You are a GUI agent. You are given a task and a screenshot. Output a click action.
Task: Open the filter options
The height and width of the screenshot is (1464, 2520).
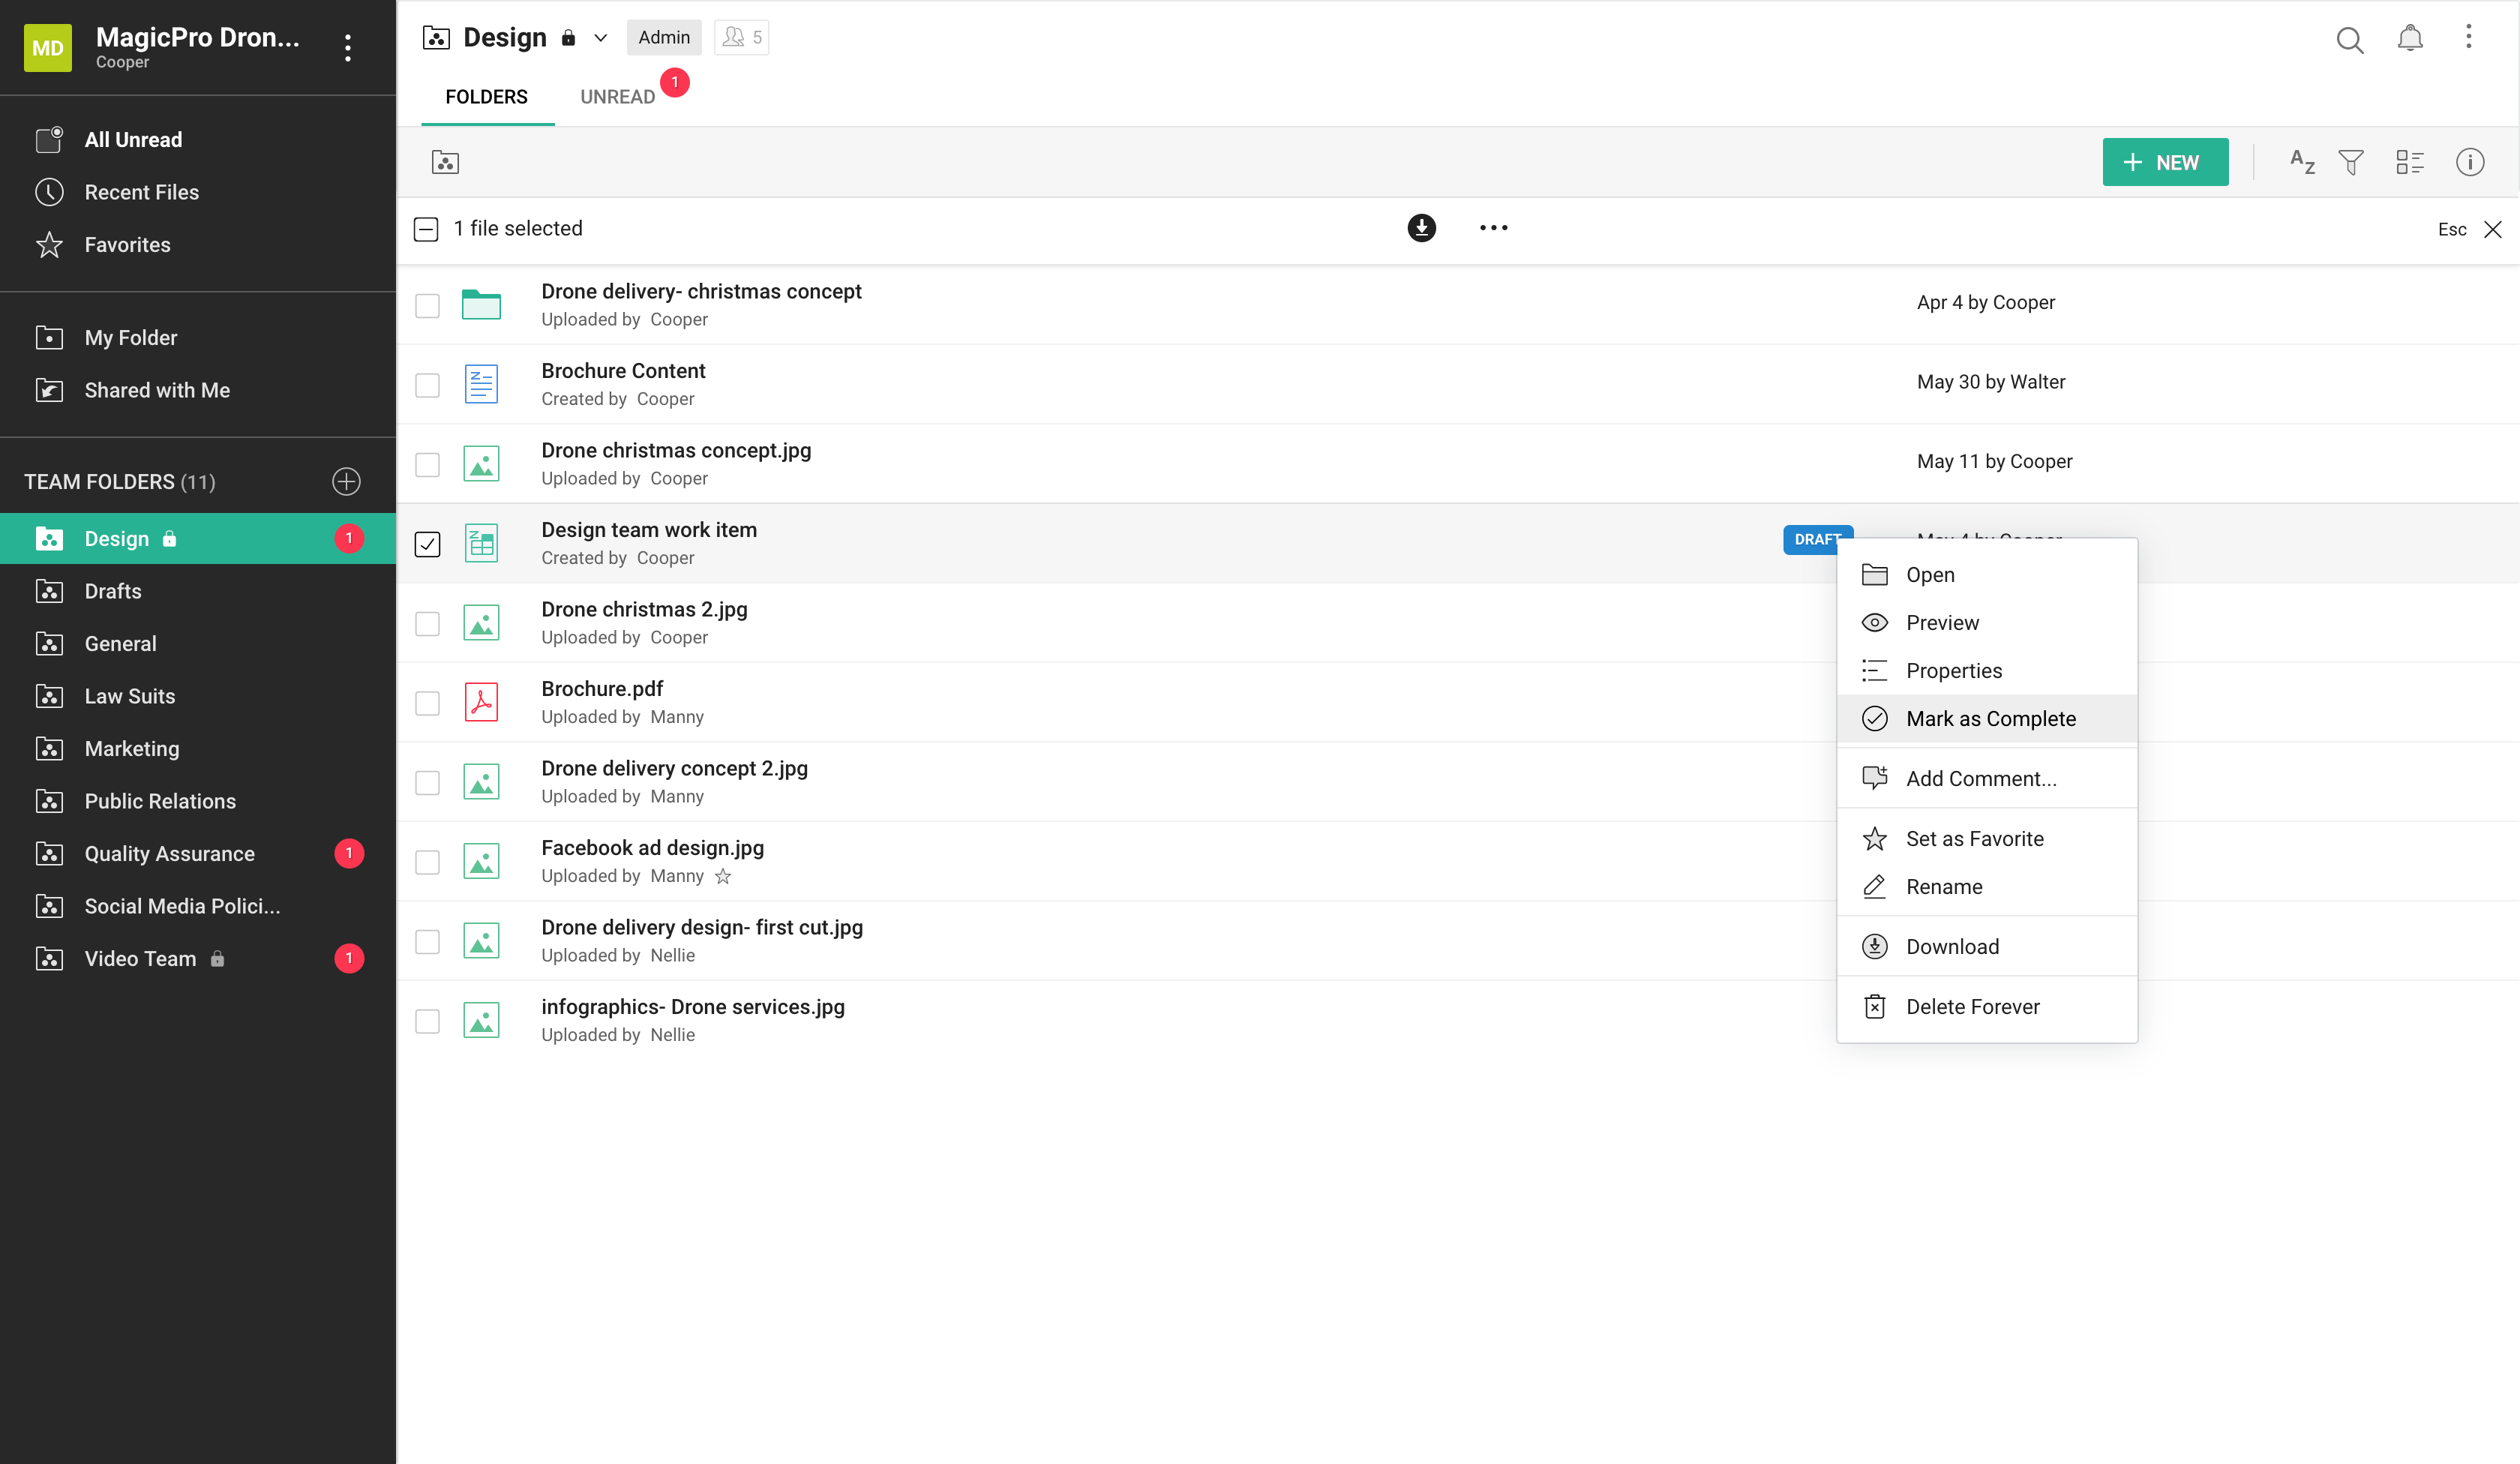click(2351, 162)
